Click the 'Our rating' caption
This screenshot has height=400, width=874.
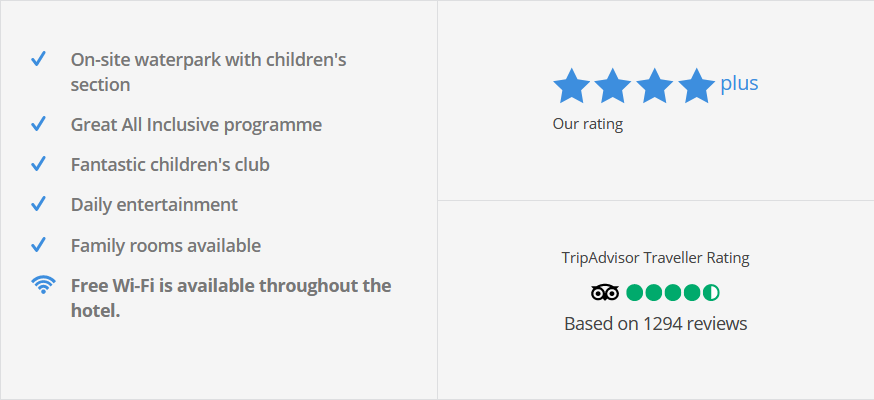point(588,124)
